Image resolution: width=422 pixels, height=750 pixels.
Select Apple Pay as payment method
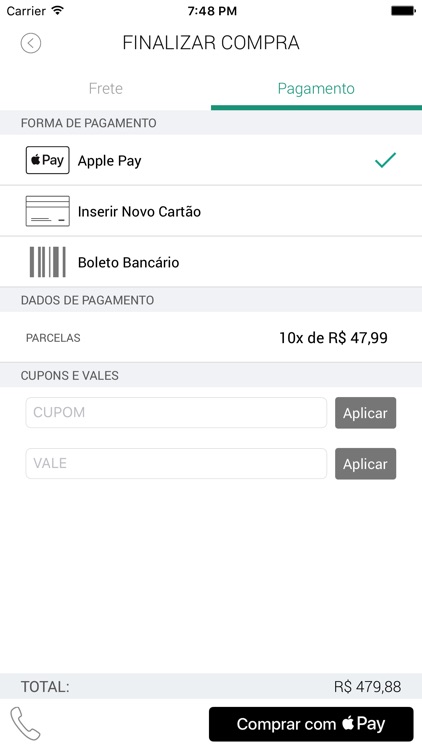[211, 160]
